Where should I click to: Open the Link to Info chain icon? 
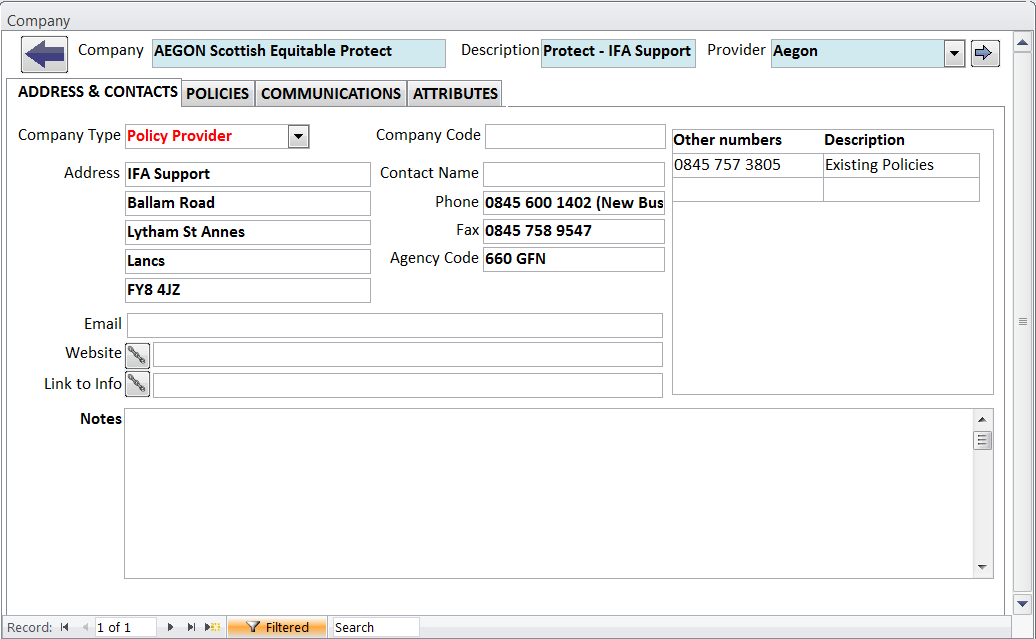[x=137, y=384]
